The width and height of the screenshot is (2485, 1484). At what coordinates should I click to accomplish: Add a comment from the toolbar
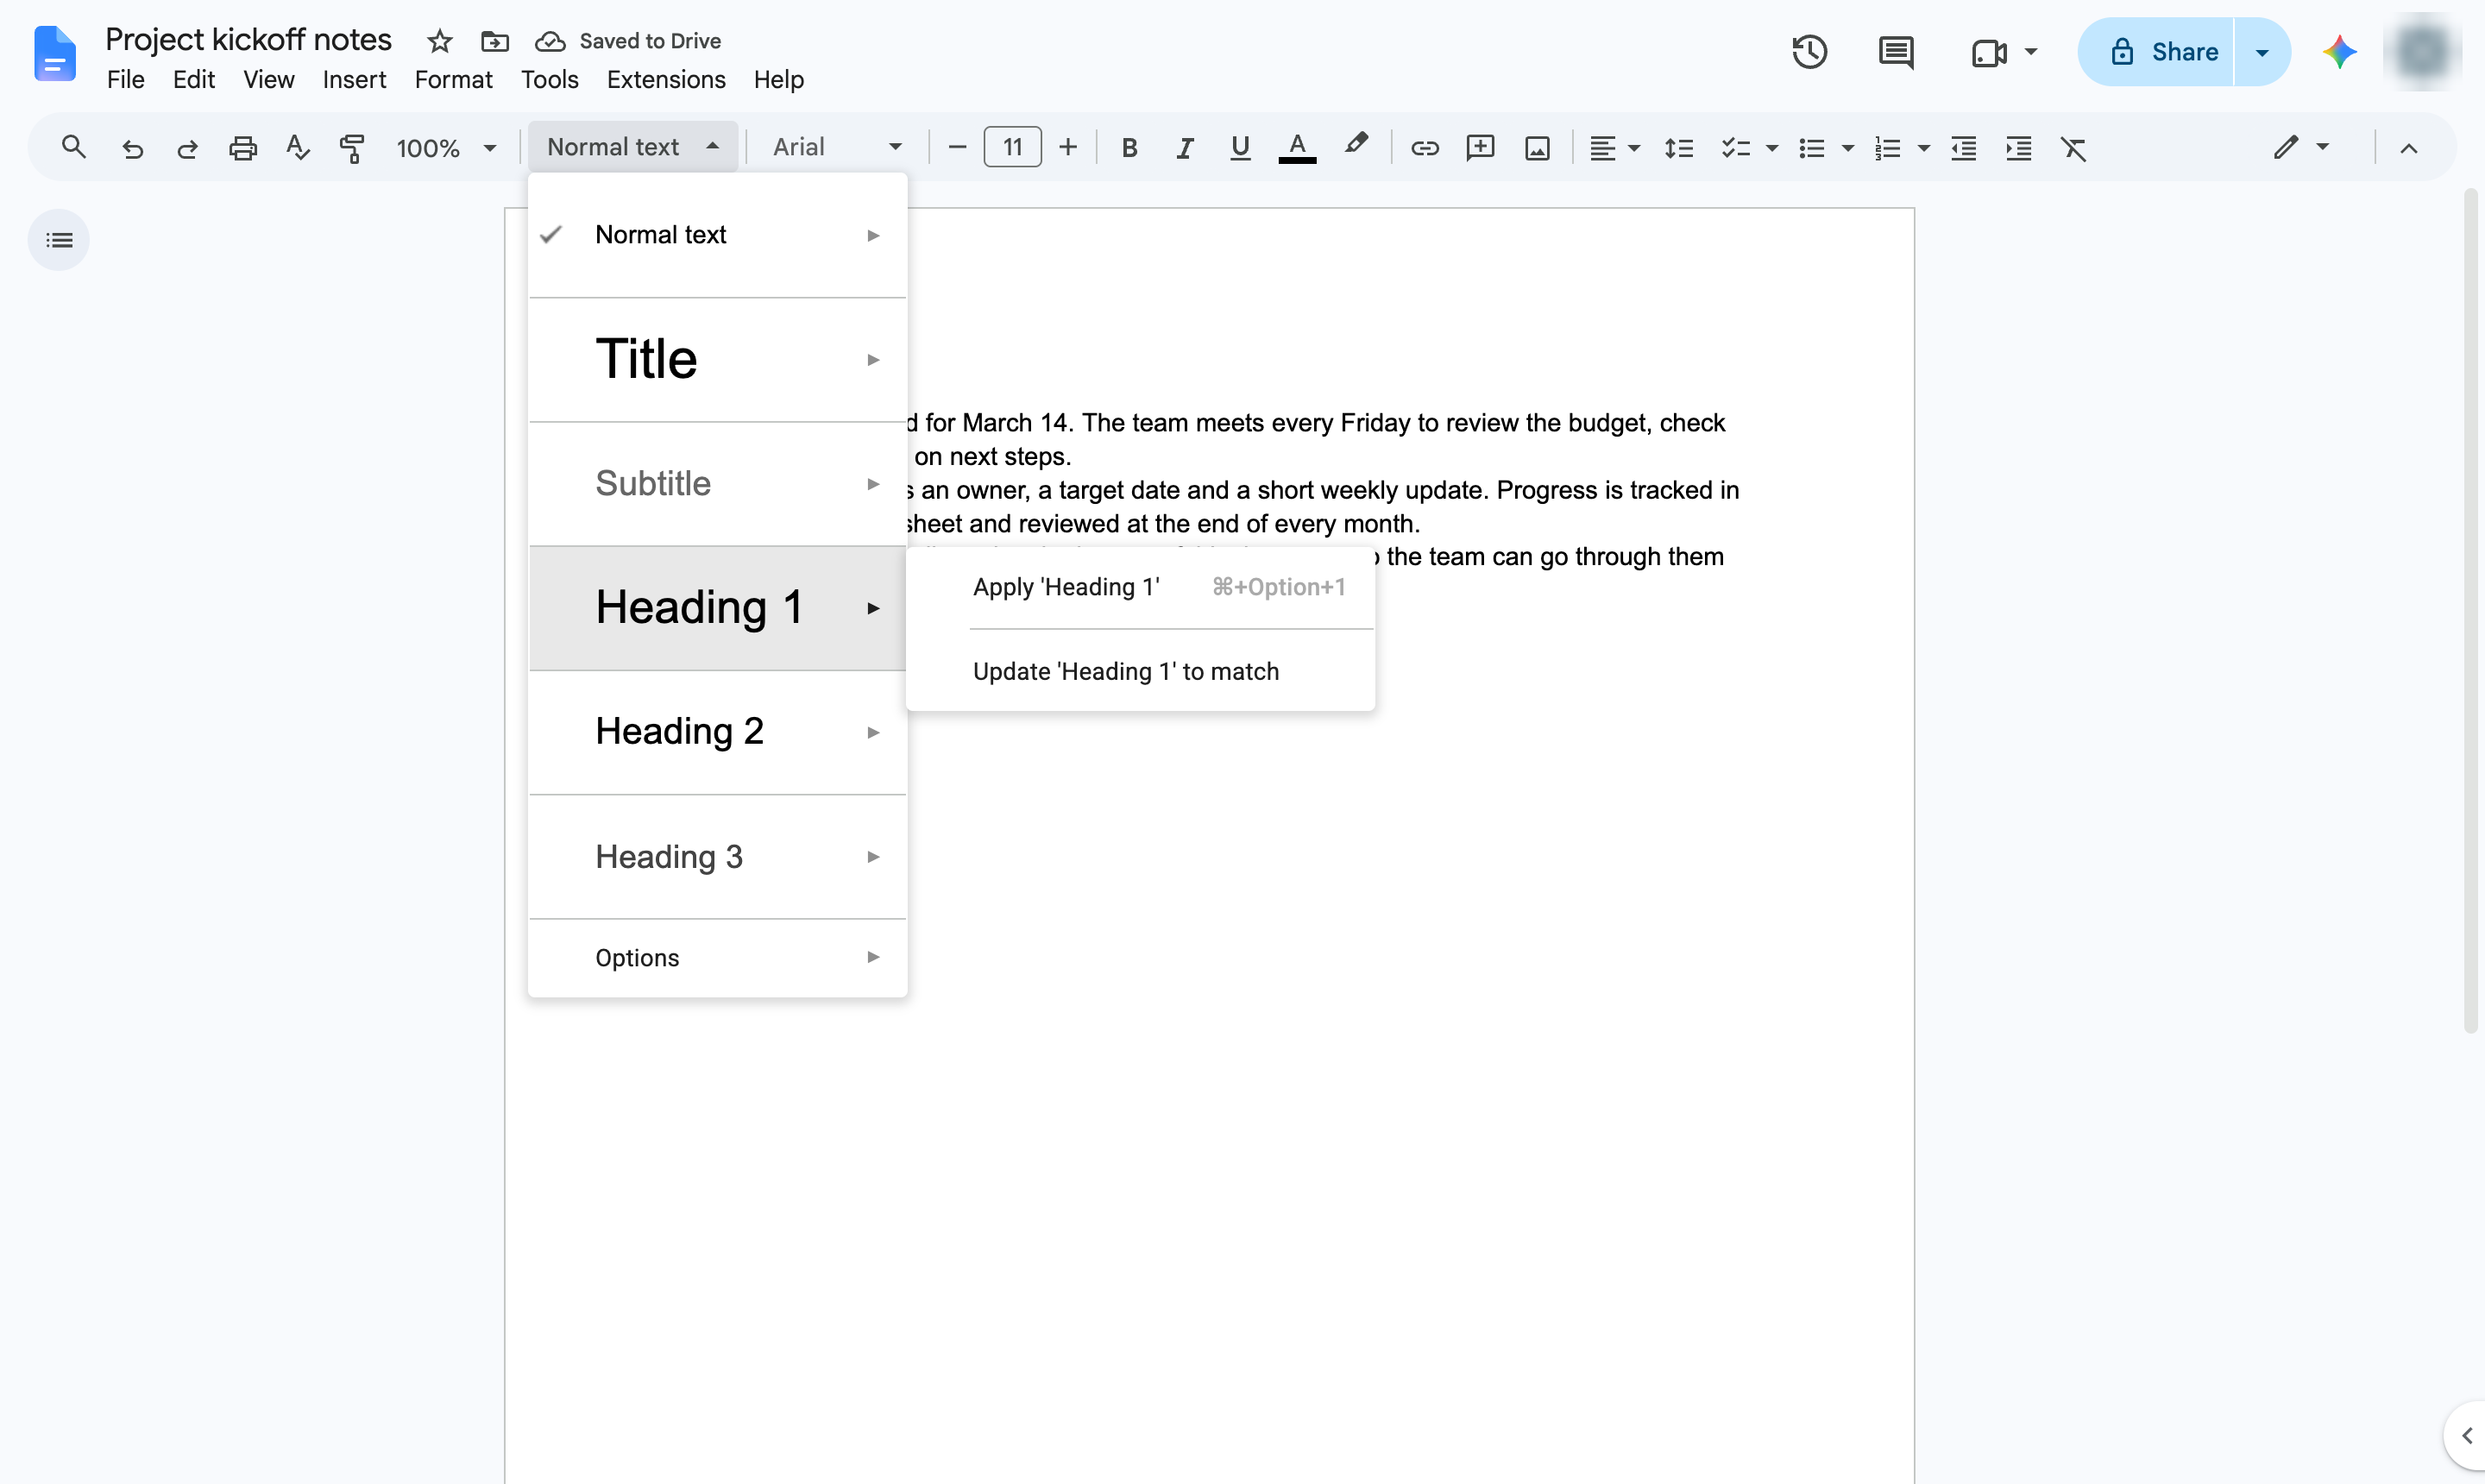1480,148
